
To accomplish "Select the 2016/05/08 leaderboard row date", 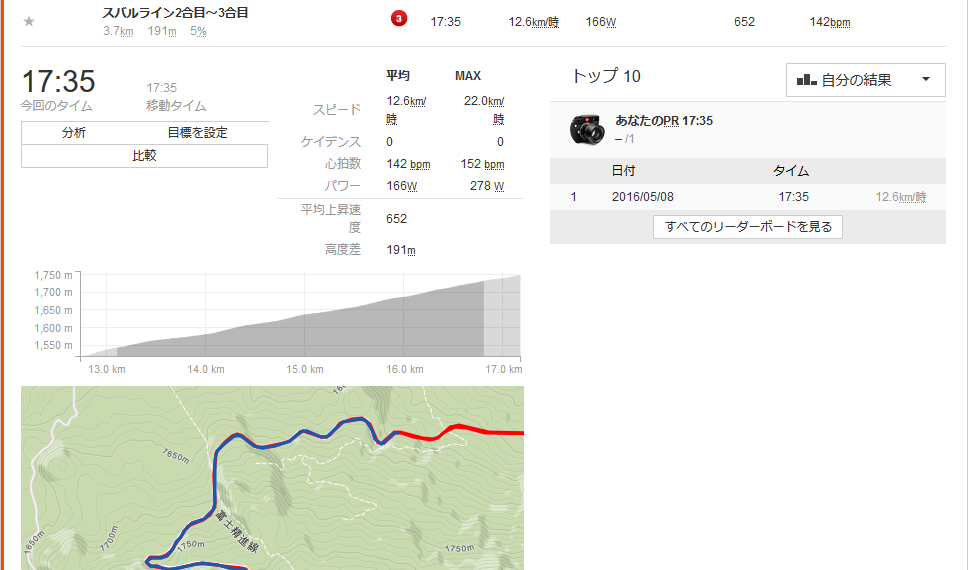I will coord(643,197).
